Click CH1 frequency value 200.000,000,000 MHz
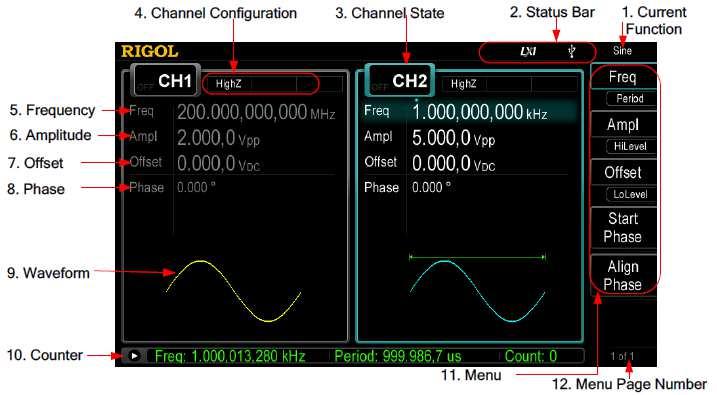717x395 pixels. click(256, 112)
